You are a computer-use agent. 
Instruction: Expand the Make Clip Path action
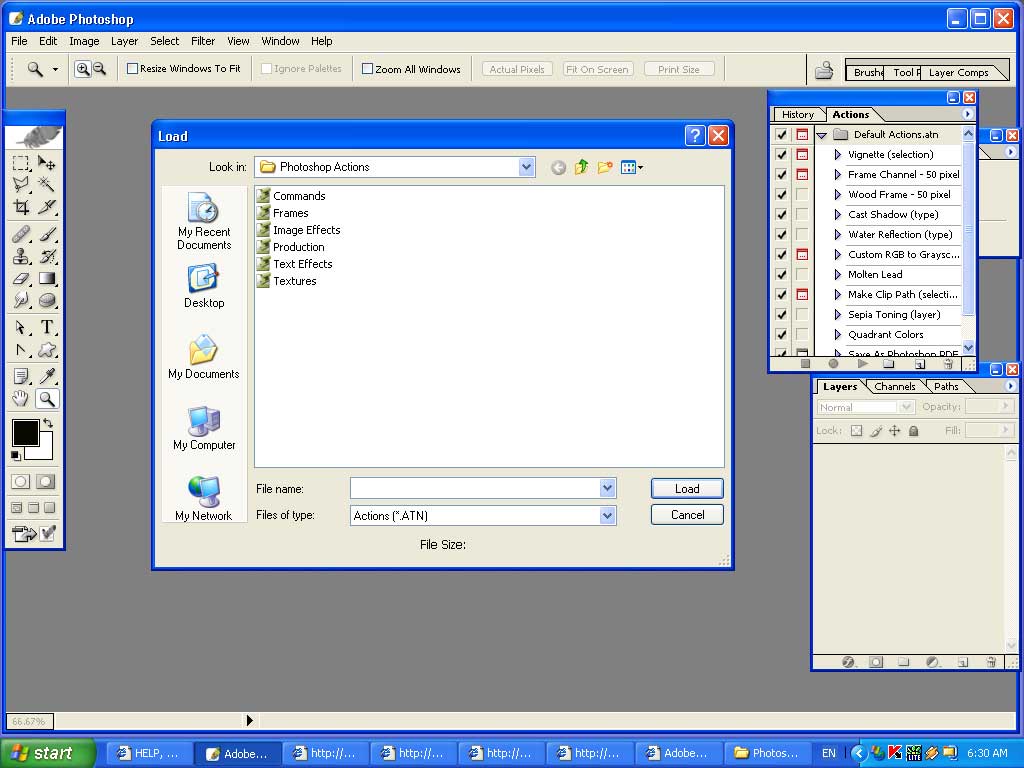click(838, 295)
